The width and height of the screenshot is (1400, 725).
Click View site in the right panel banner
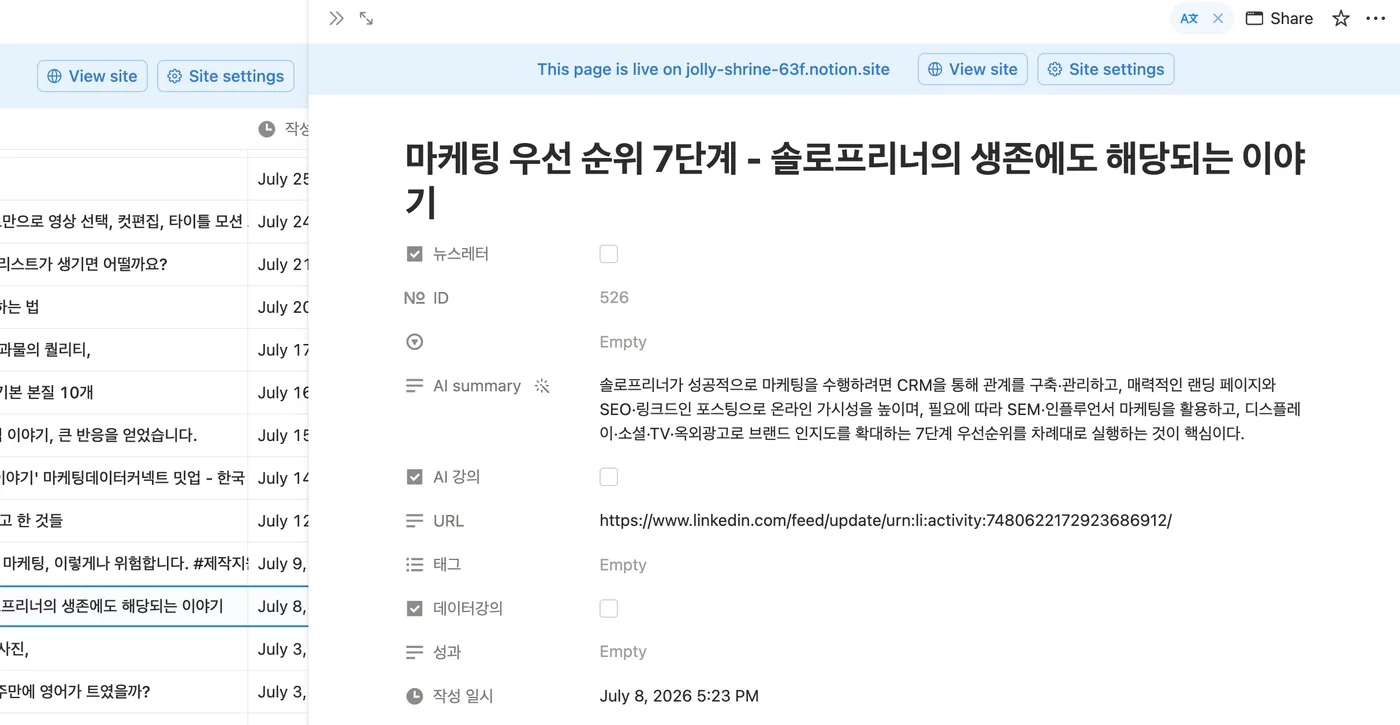coord(973,69)
